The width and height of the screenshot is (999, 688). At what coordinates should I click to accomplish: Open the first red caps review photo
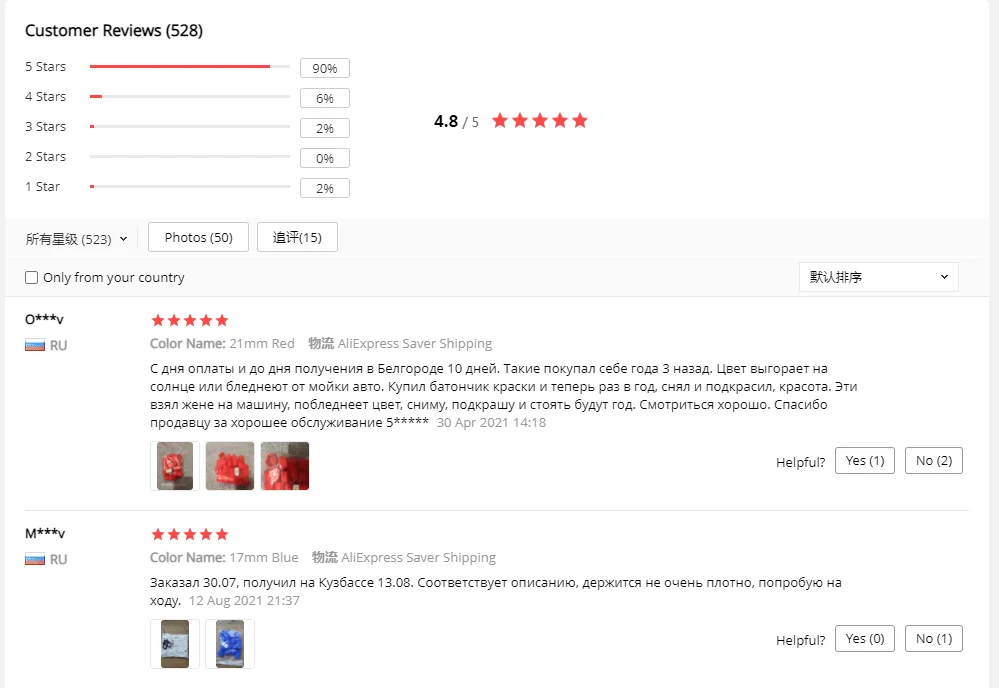coord(175,466)
